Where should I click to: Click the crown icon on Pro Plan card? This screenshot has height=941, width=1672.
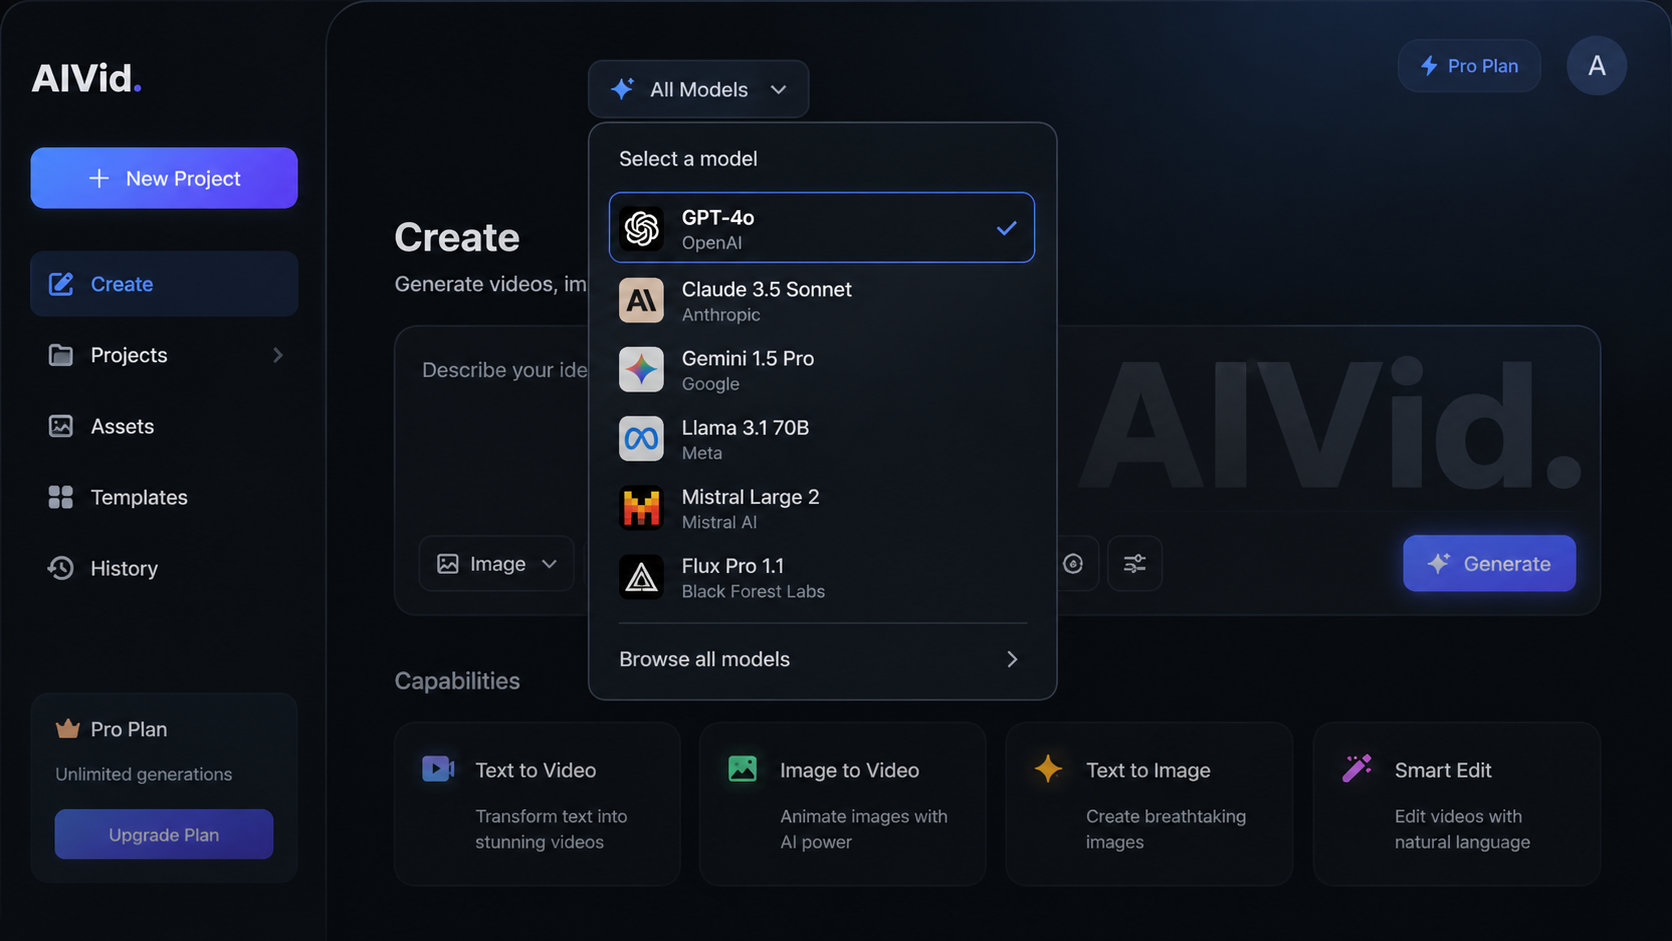tap(67, 729)
